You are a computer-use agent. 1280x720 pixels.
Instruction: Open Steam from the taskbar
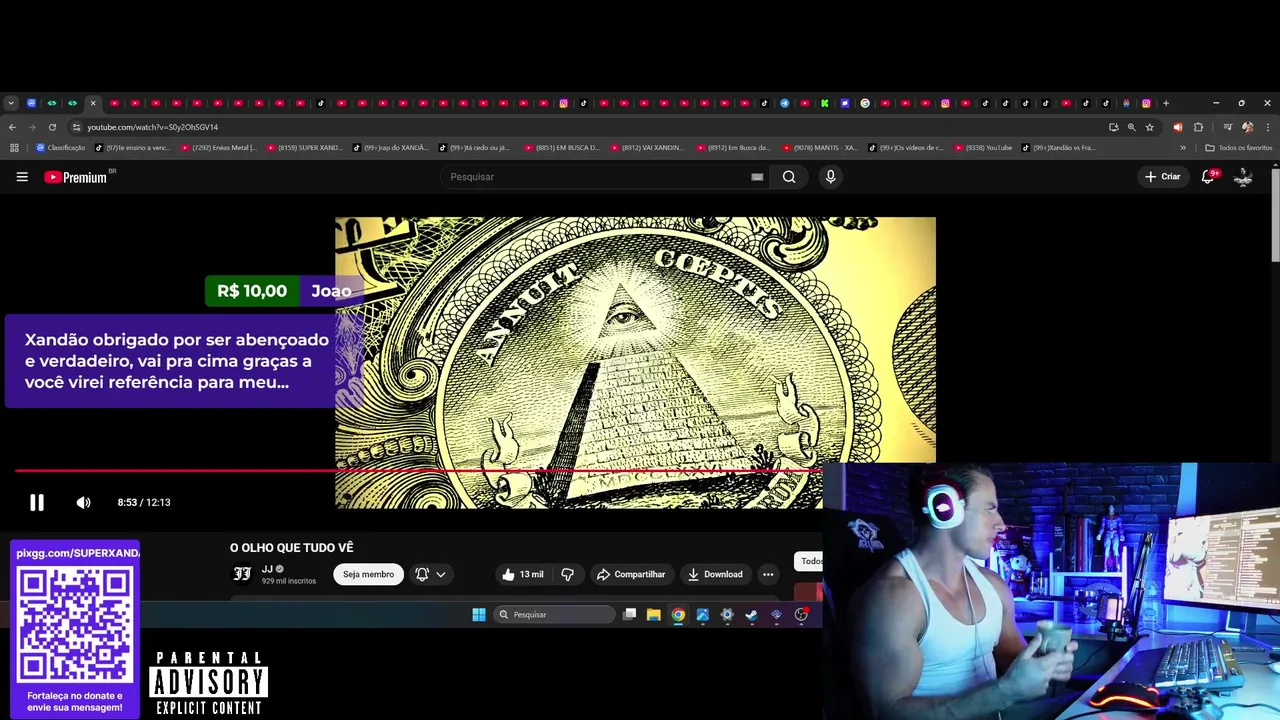pyautogui.click(x=751, y=615)
